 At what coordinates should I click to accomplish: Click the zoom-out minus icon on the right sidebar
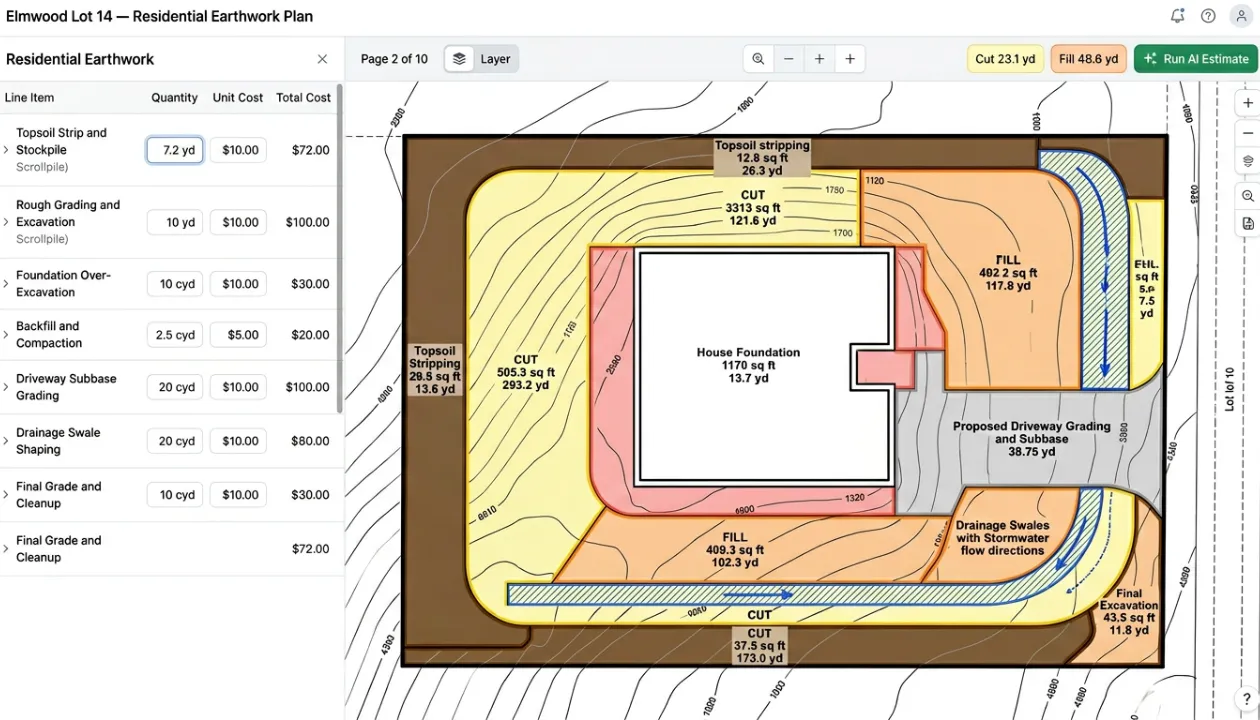coord(1247,132)
